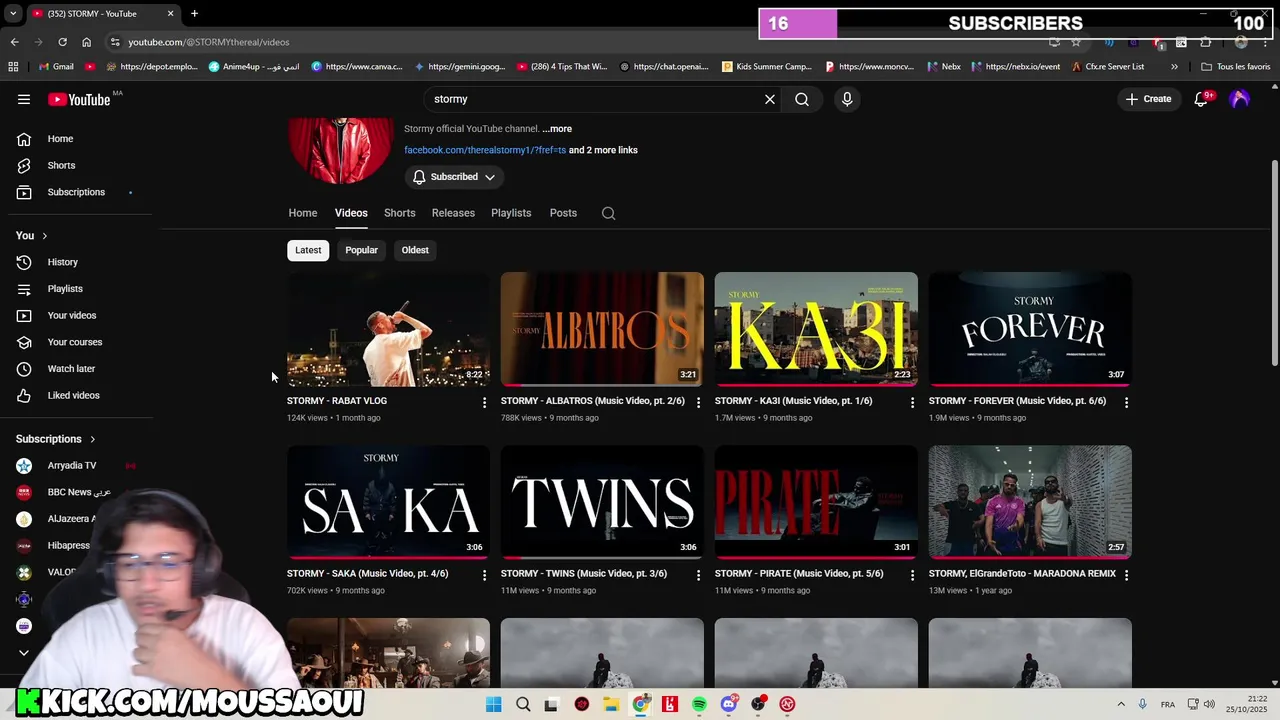Screen dimensions: 1280x720
Task: Click the YouTube logo
Action: pos(79,99)
